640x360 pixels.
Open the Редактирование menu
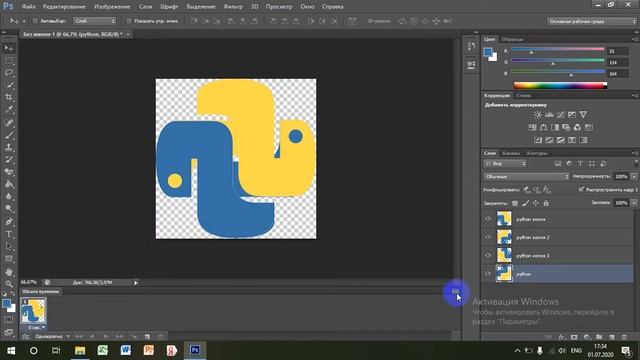pos(64,7)
